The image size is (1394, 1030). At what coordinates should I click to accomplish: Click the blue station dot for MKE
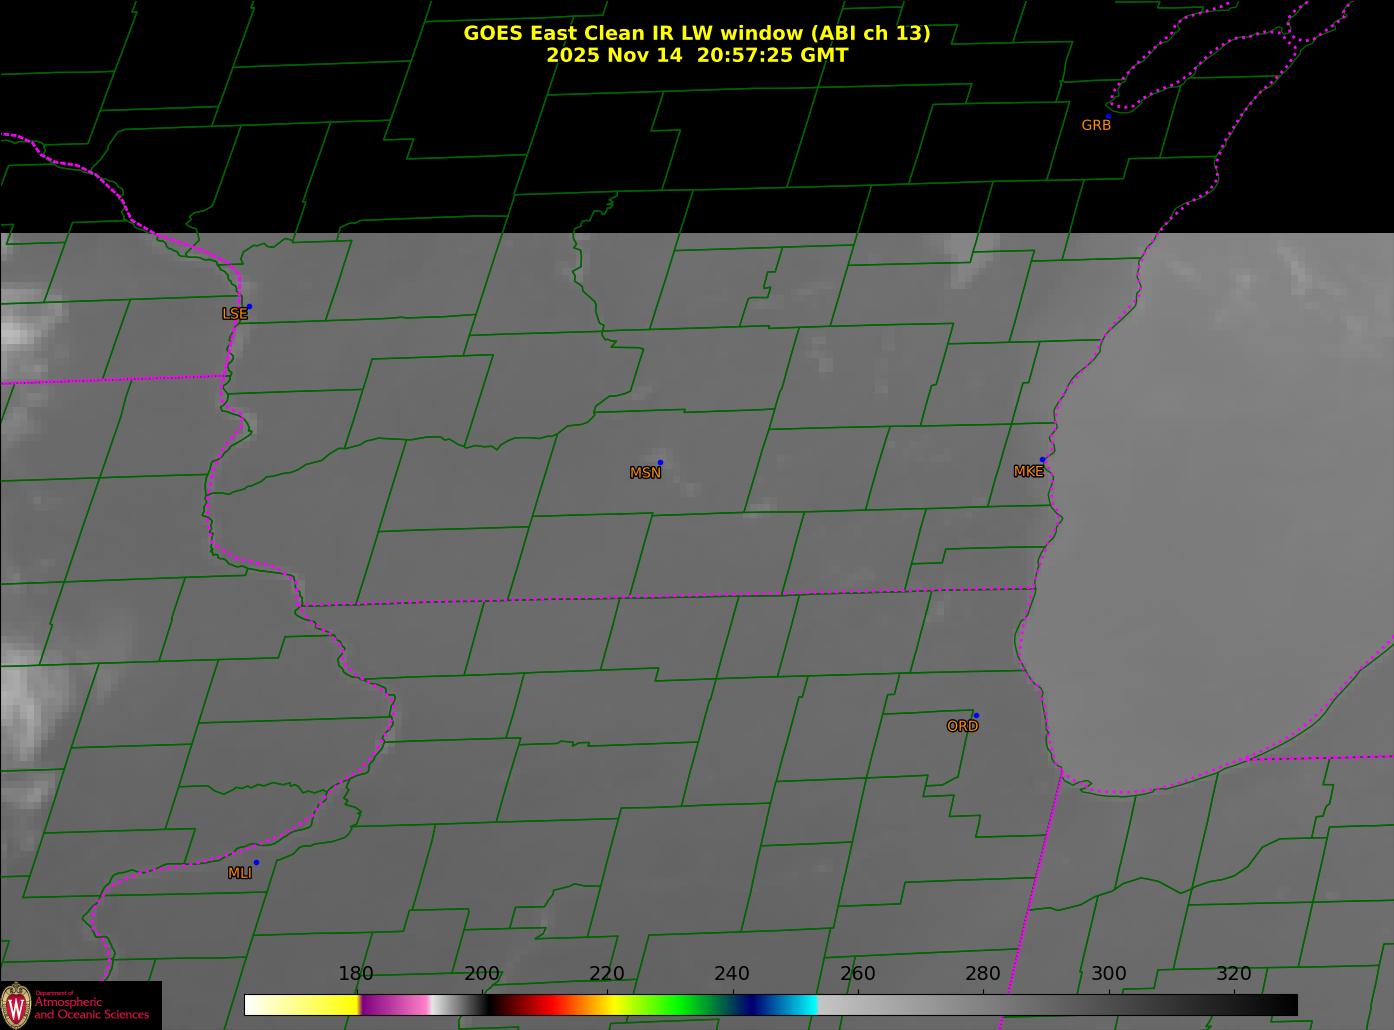pos(1042,460)
